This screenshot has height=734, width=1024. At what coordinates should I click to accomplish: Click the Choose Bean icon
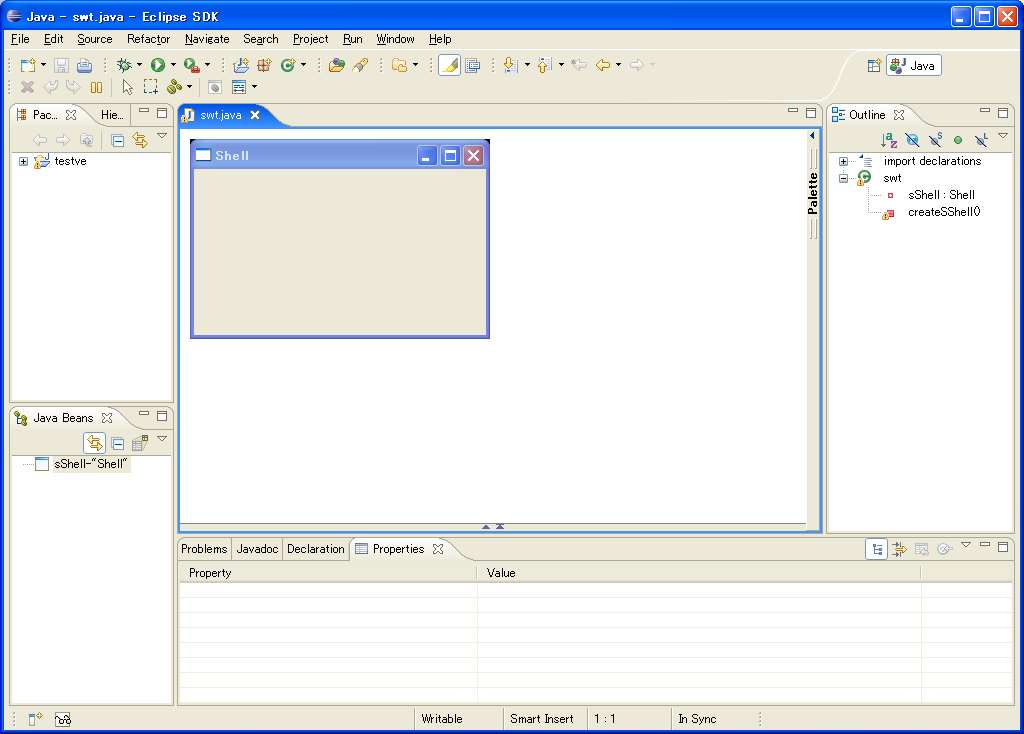[x=174, y=87]
